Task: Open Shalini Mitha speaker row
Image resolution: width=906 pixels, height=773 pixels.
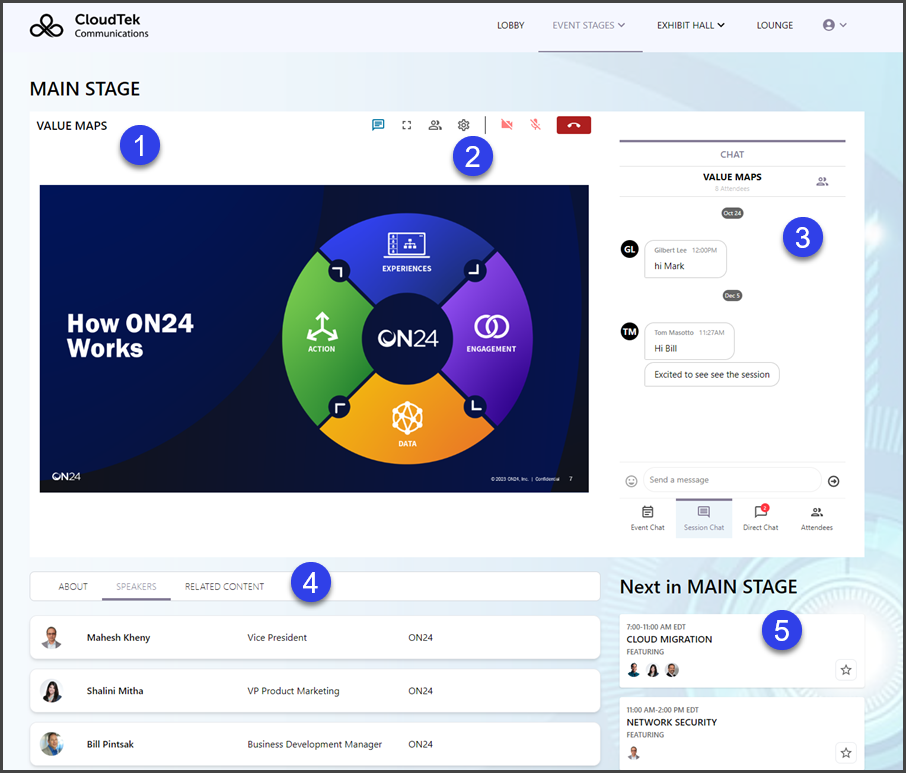Action: coord(315,690)
